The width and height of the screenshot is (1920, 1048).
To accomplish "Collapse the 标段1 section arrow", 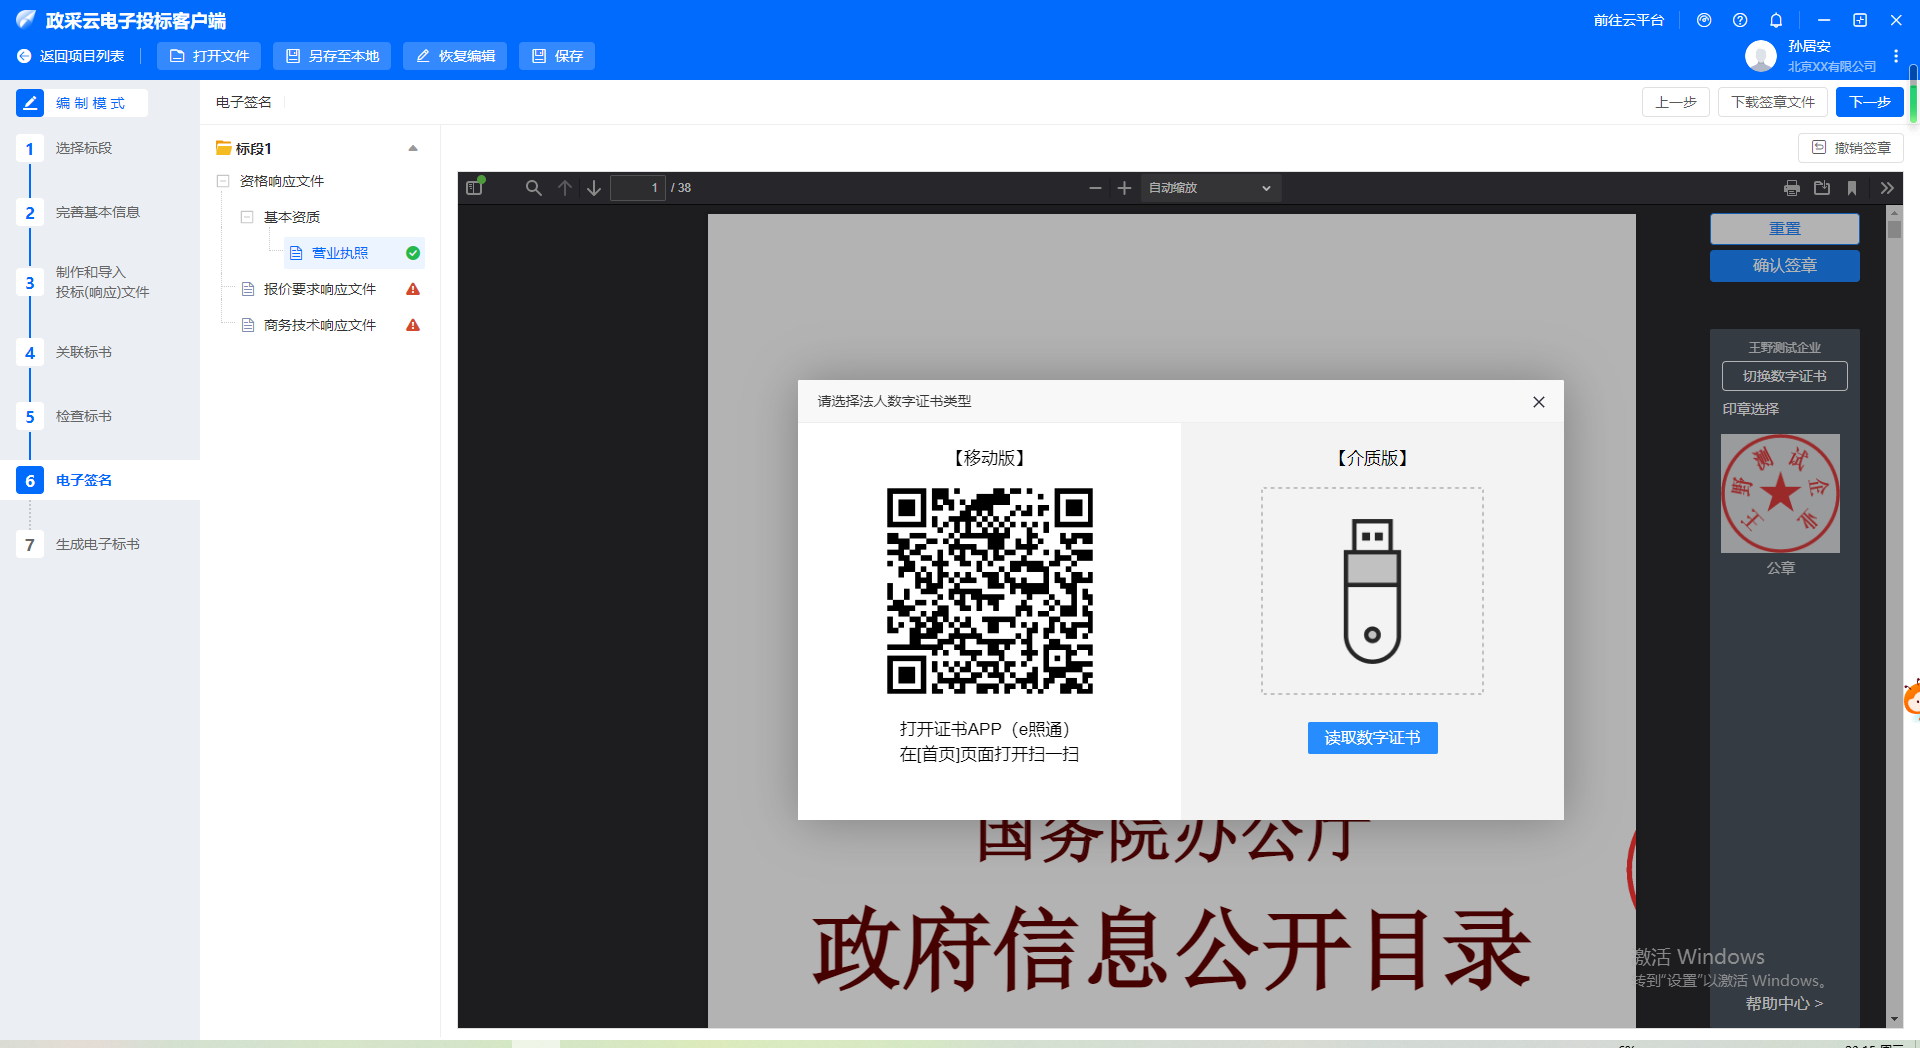I will click(413, 149).
